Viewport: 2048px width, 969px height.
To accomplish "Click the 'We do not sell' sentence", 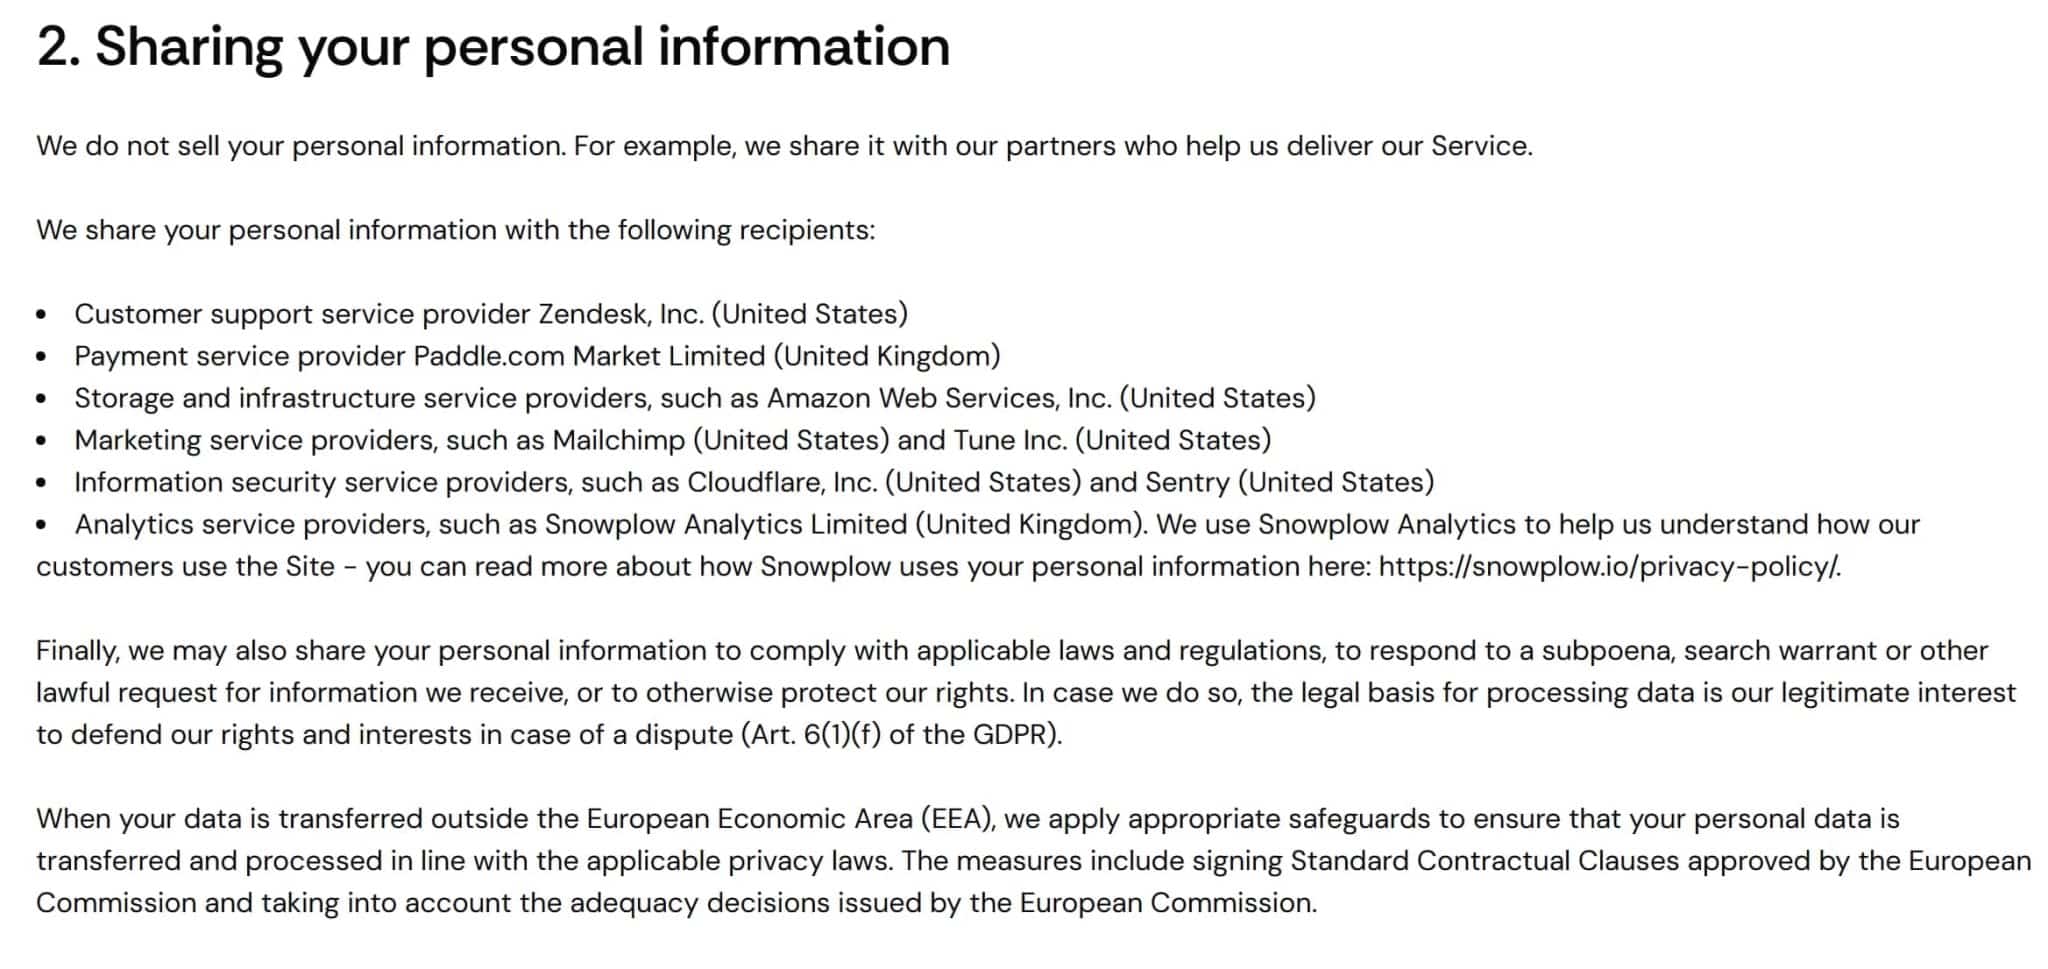I will (300, 146).
